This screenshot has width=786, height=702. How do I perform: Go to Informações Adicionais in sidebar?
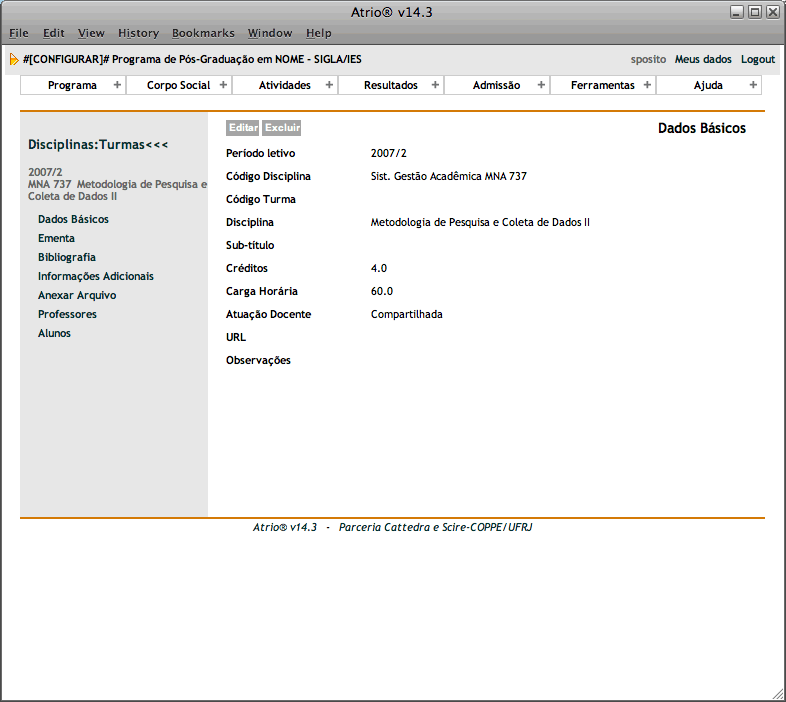coord(96,276)
